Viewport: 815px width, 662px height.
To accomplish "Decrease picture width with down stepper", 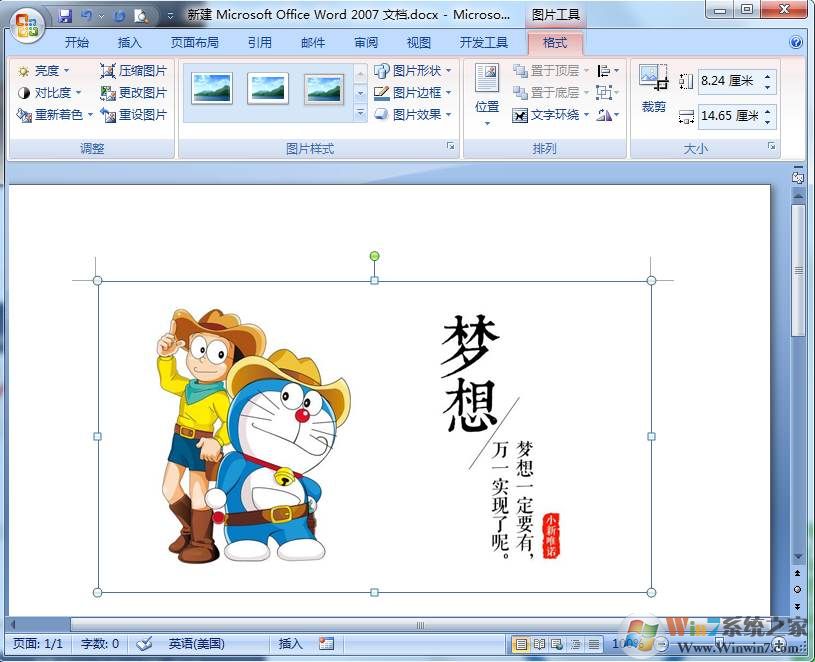I will click(x=768, y=122).
